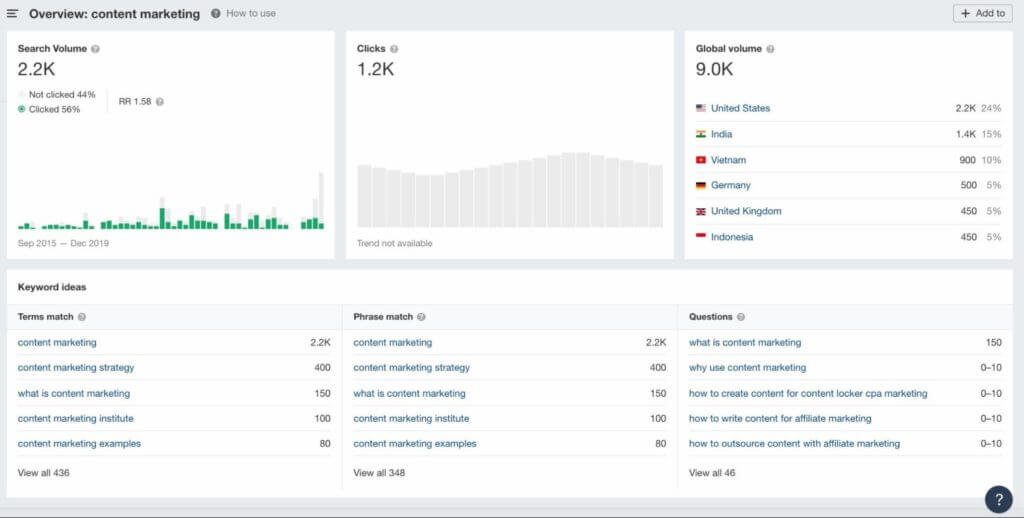Screen dimensions: 1024x518
Task: Expand View all 46 questions
Action: [x=712, y=472]
